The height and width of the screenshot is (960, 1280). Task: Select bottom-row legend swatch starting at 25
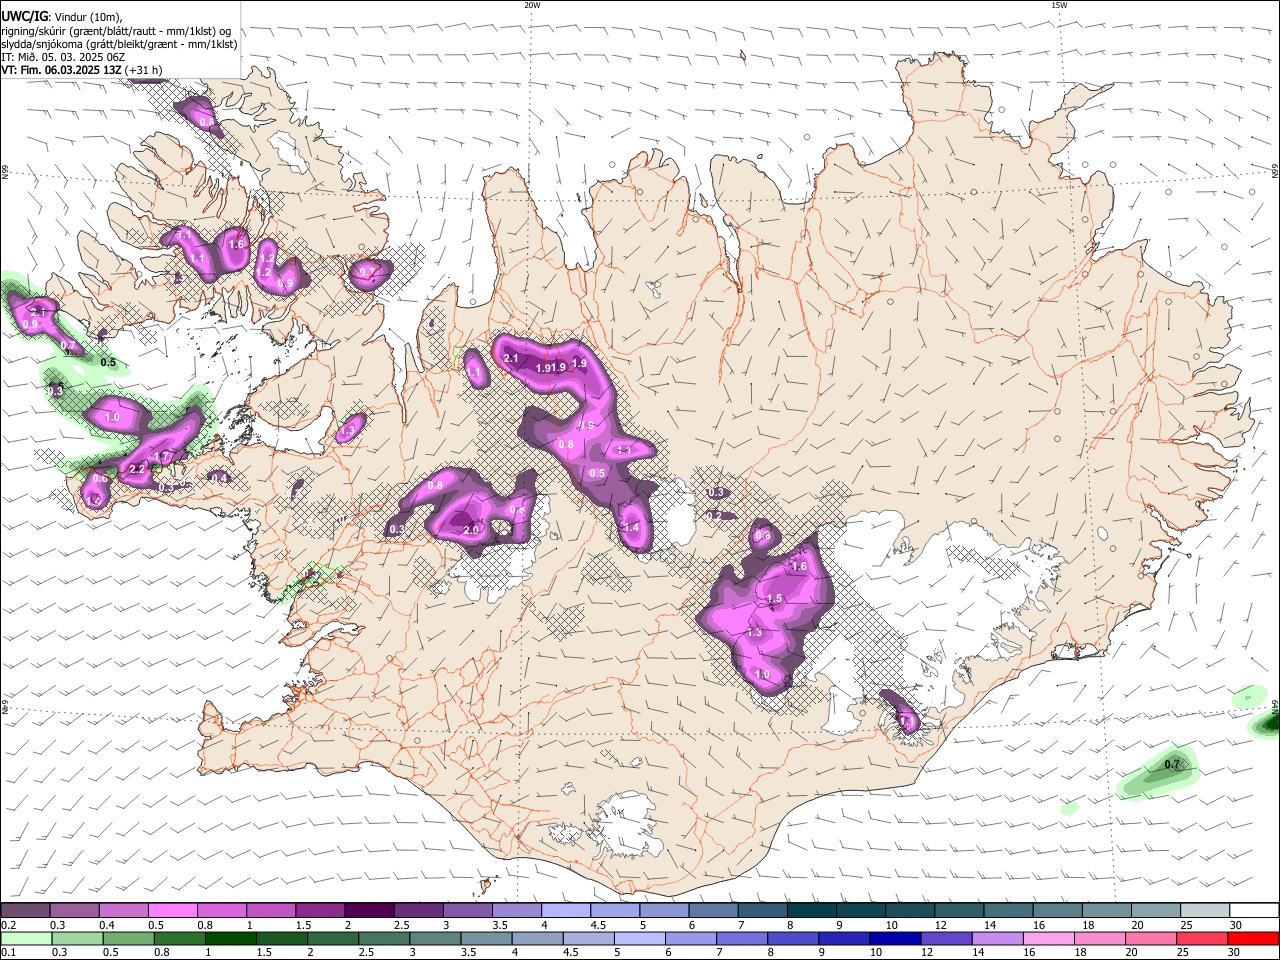coord(1200,938)
